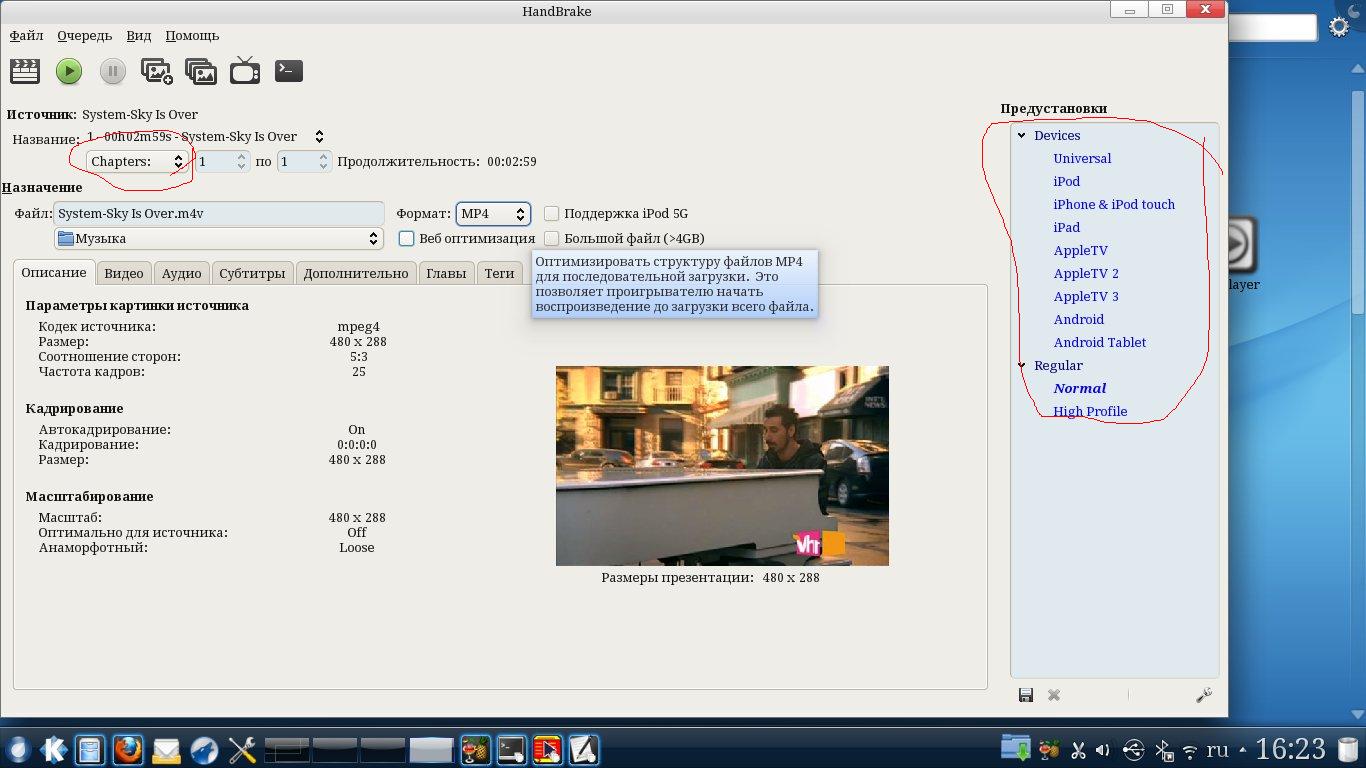
Task: Switch to the Видео tab
Action: pyautogui.click(x=124, y=273)
